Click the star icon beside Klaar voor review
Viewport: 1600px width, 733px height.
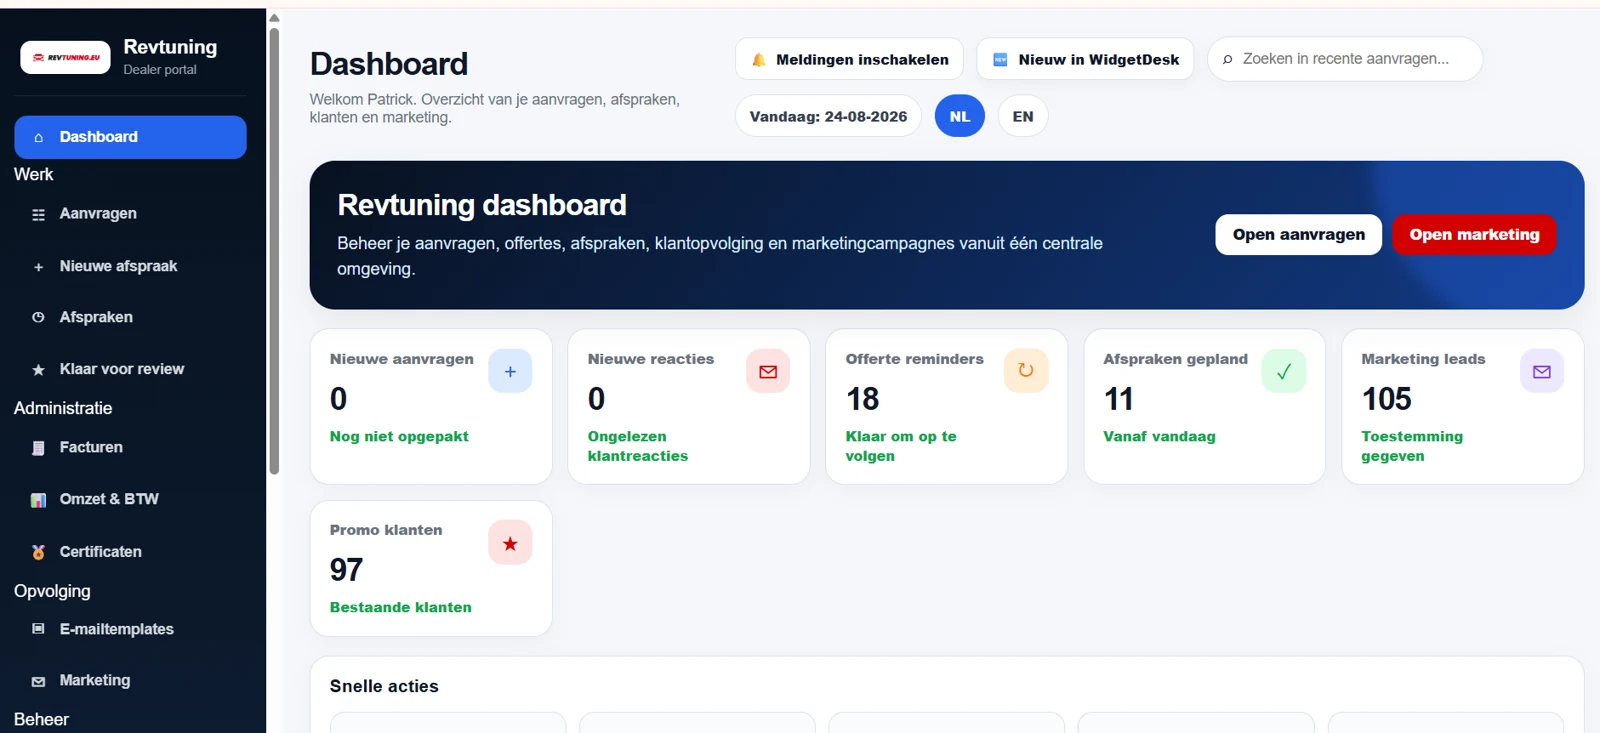click(x=39, y=369)
